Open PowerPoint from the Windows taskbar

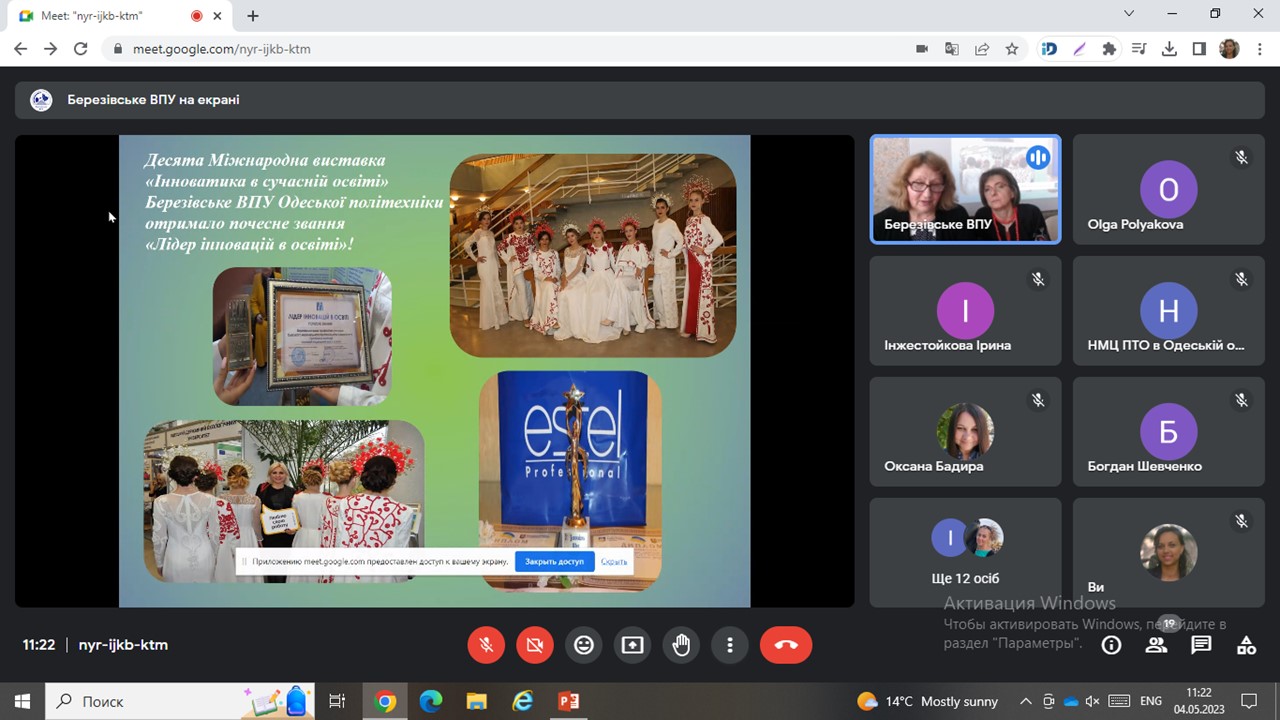tap(568, 701)
